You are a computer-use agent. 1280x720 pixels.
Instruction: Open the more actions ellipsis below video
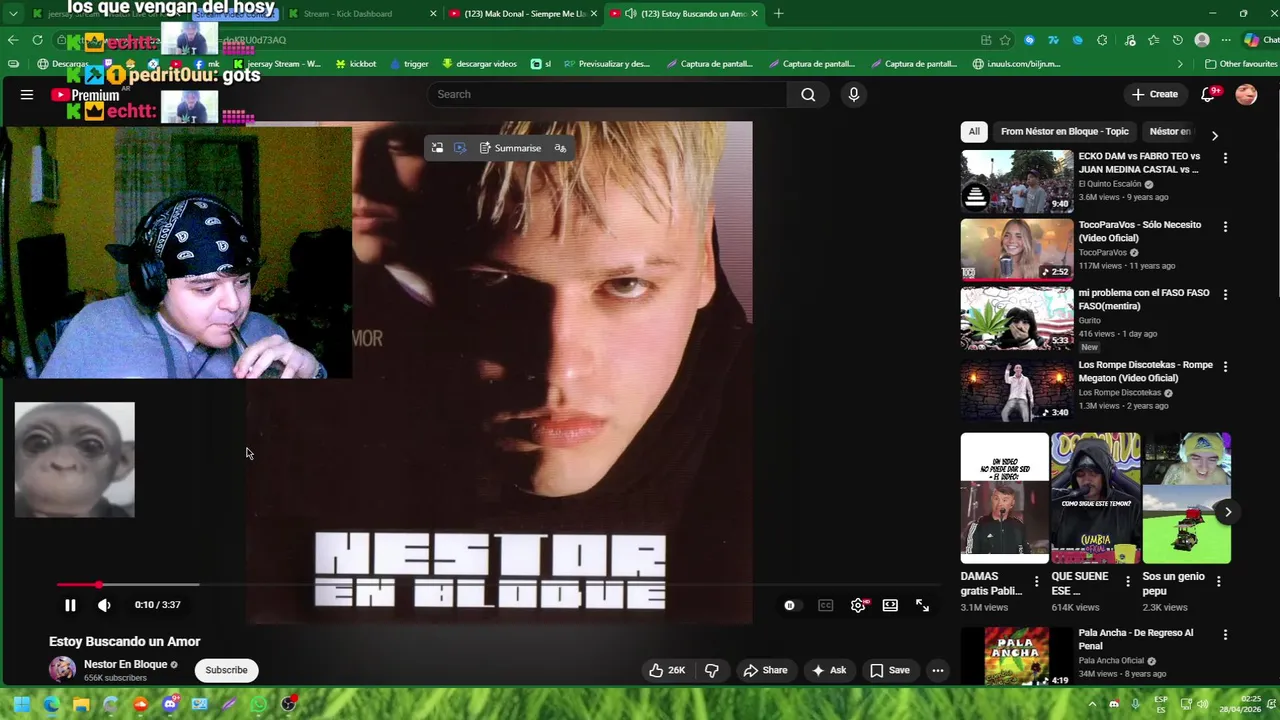(x=937, y=670)
